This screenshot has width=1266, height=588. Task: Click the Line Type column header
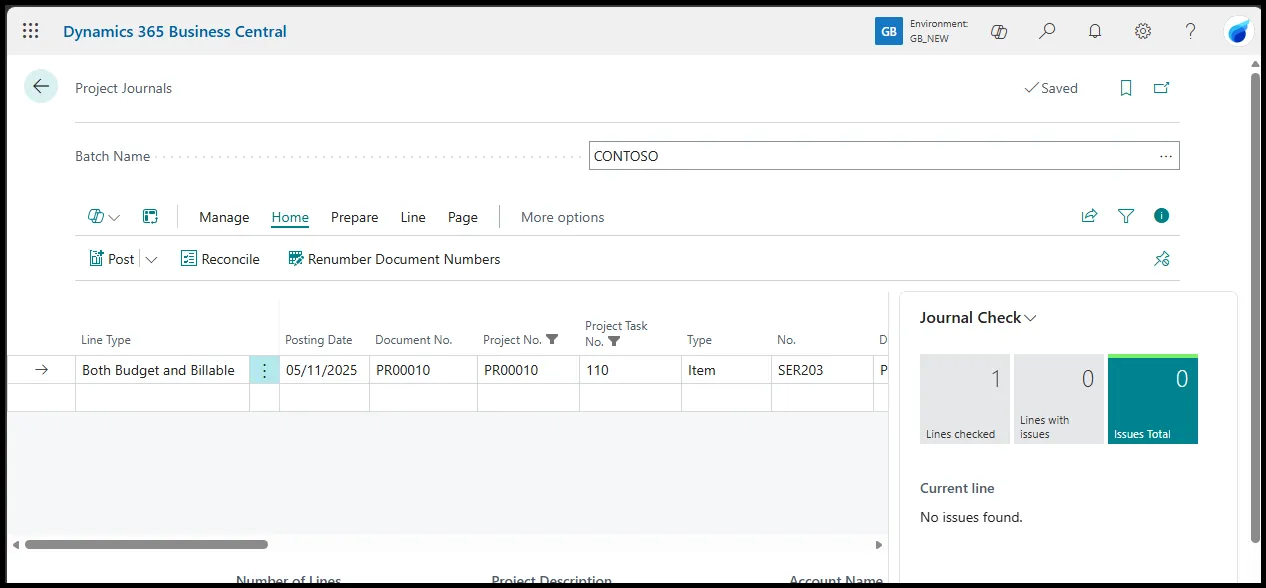point(106,340)
